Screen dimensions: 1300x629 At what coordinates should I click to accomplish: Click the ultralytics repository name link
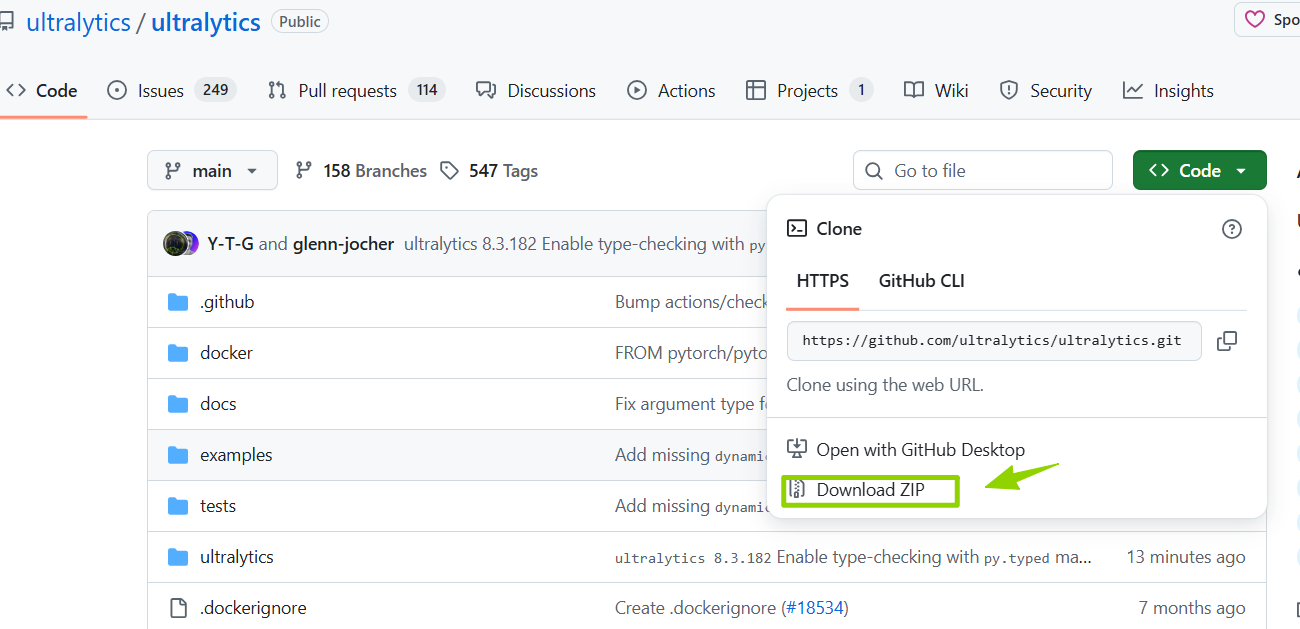tap(206, 22)
